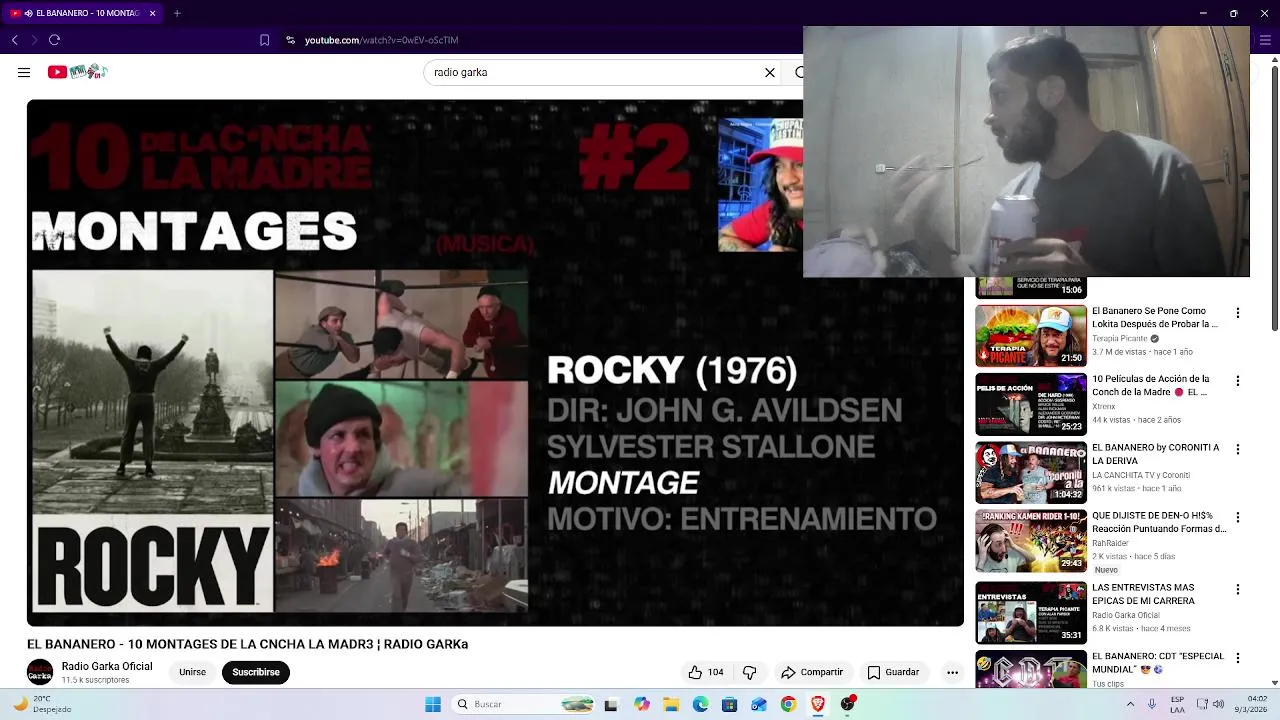Go to the YouTube home logo
The image size is (1280, 720).
77,72
